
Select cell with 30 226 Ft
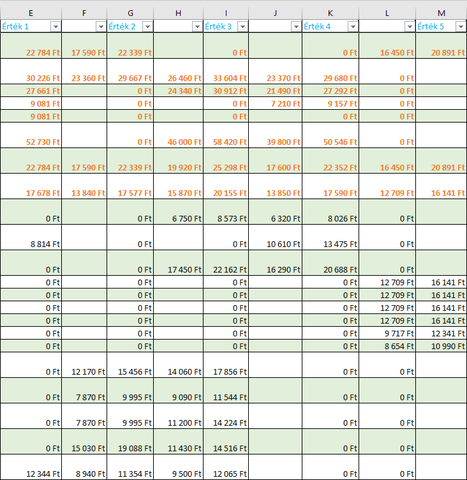click(31, 71)
